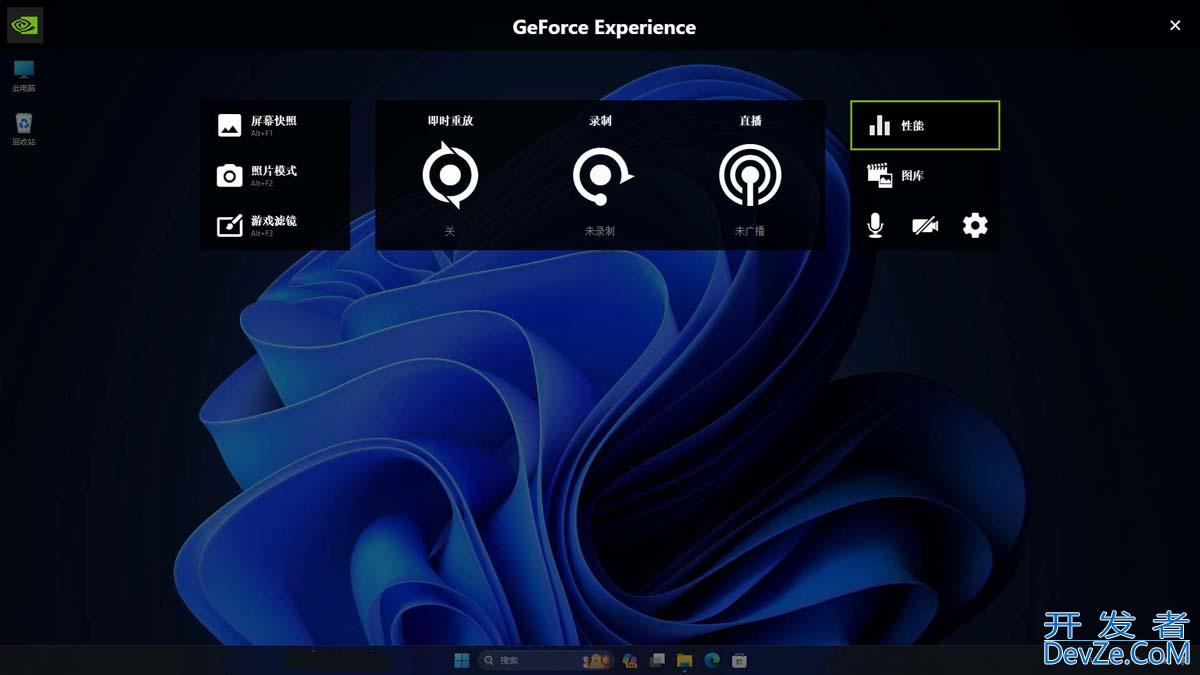Open Copilot icon on taskbar
This screenshot has width=1200, height=675.
(x=630, y=660)
